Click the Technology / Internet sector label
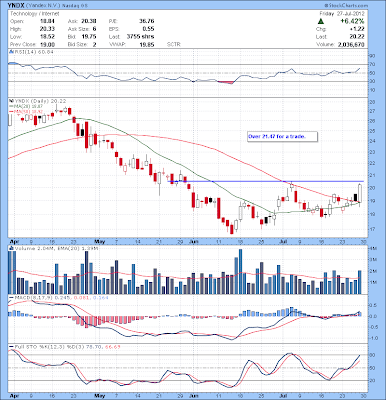The image size is (386, 400). point(35,14)
